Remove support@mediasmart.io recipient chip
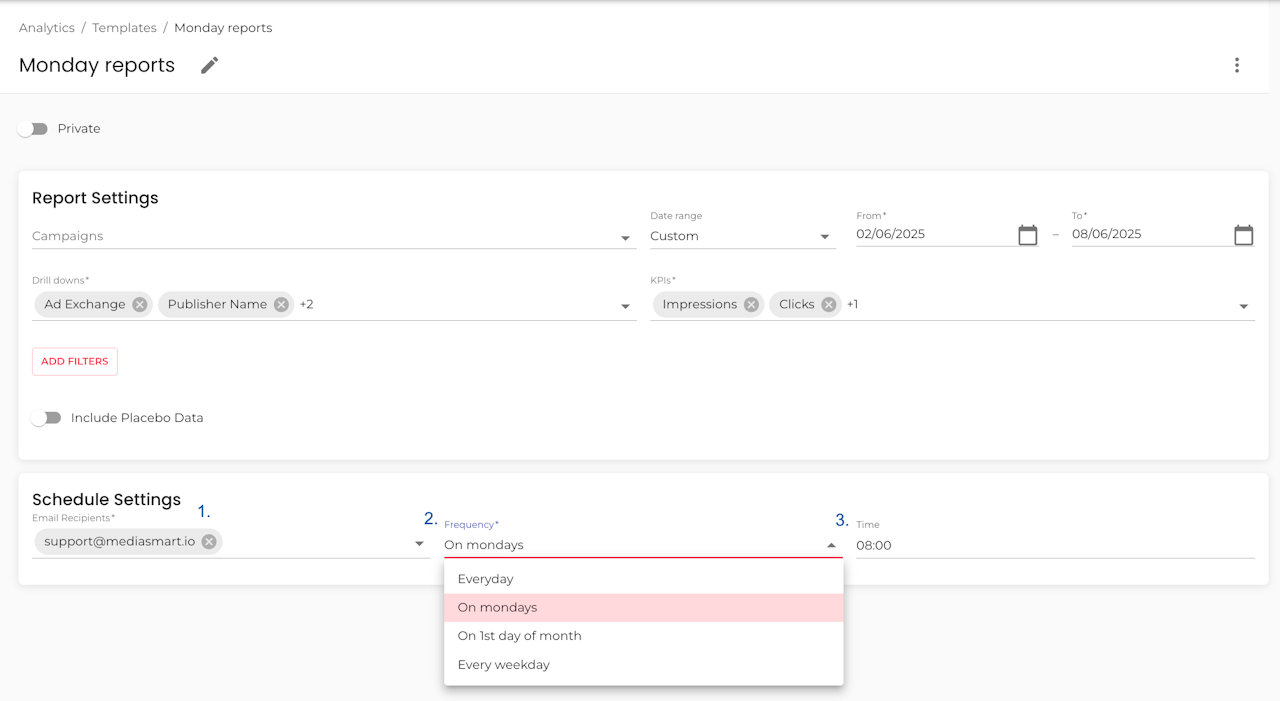 pyautogui.click(x=208, y=541)
